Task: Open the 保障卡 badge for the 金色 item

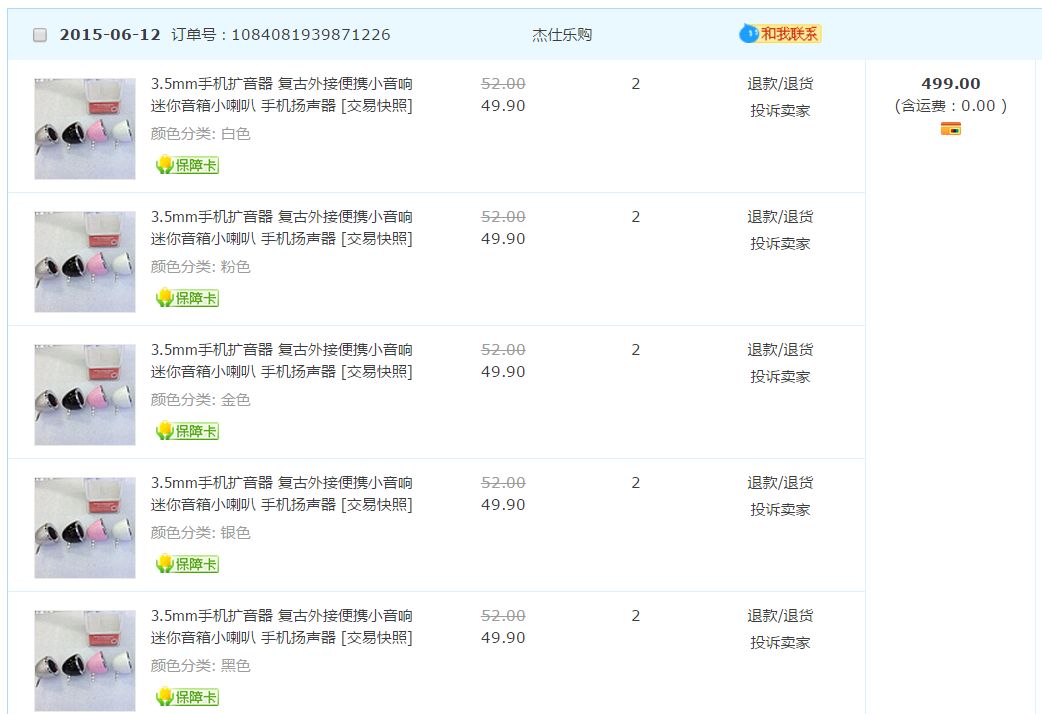Action: [187, 431]
